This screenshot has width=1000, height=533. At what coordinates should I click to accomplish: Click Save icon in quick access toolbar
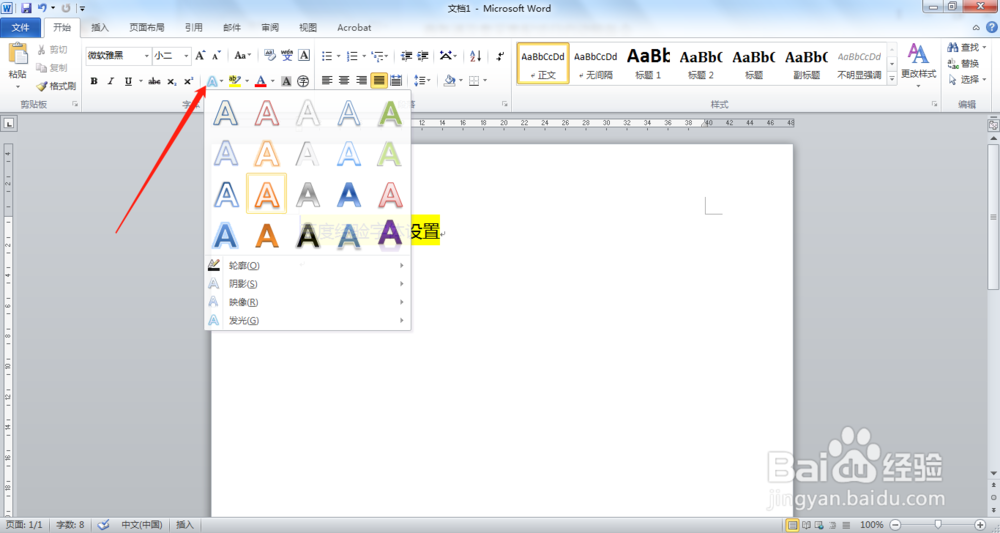26,8
